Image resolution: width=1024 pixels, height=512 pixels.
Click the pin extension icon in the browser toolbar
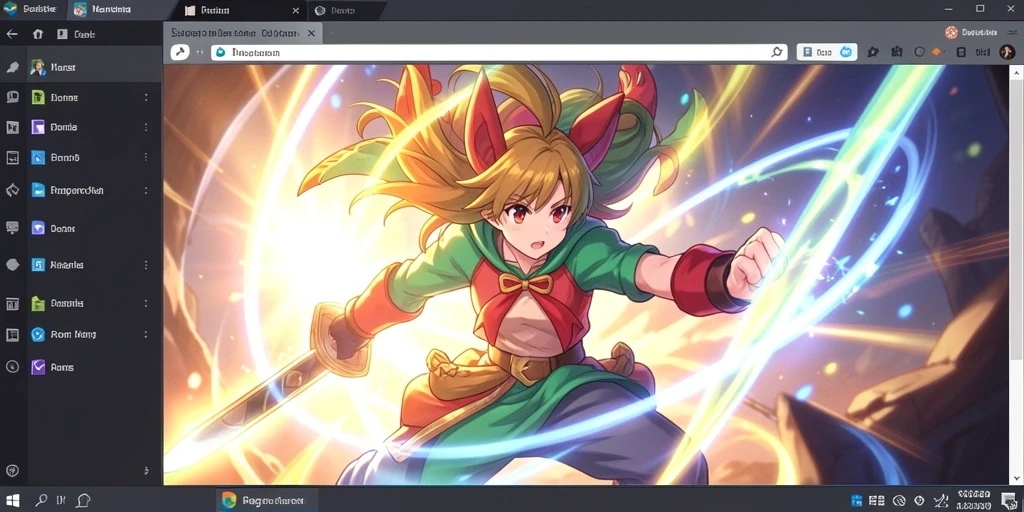pyautogui.click(x=873, y=52)
